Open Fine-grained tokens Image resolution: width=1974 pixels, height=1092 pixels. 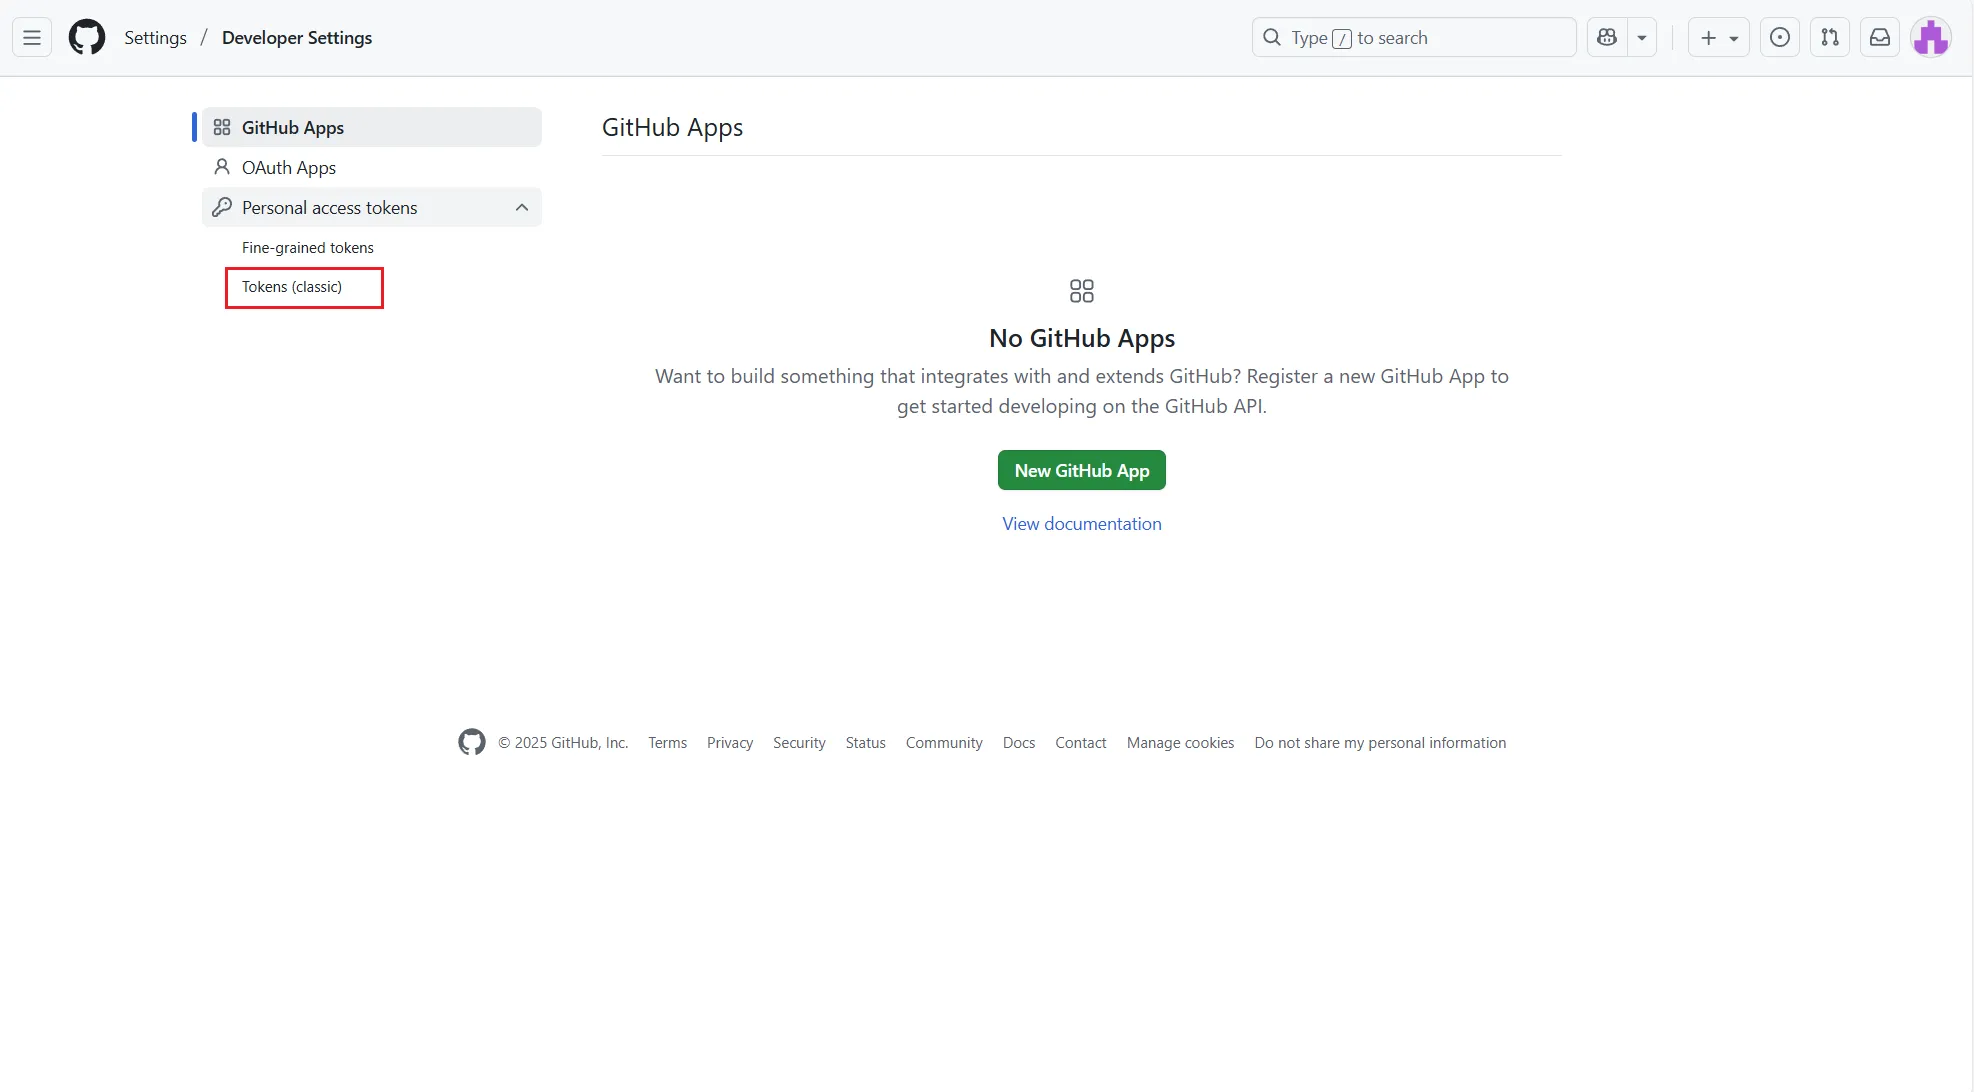tap(307, 247)
